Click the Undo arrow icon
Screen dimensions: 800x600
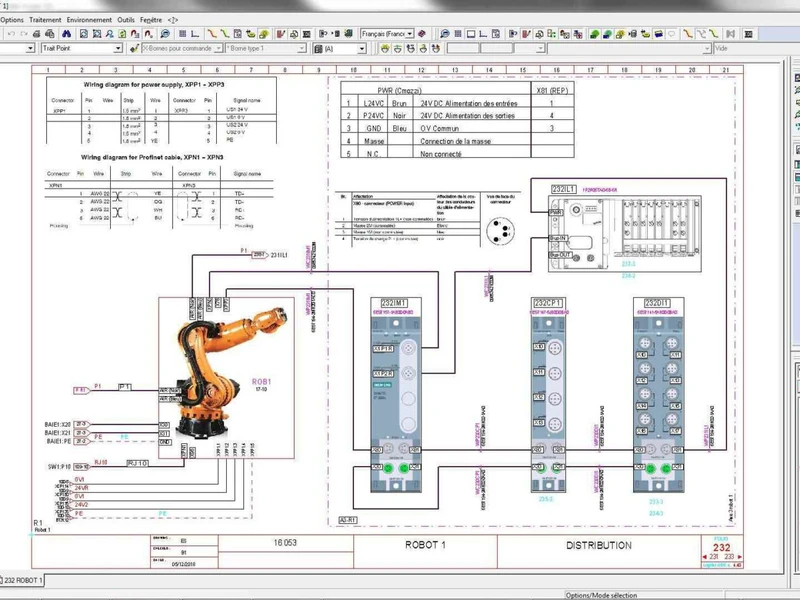point(11,34)
